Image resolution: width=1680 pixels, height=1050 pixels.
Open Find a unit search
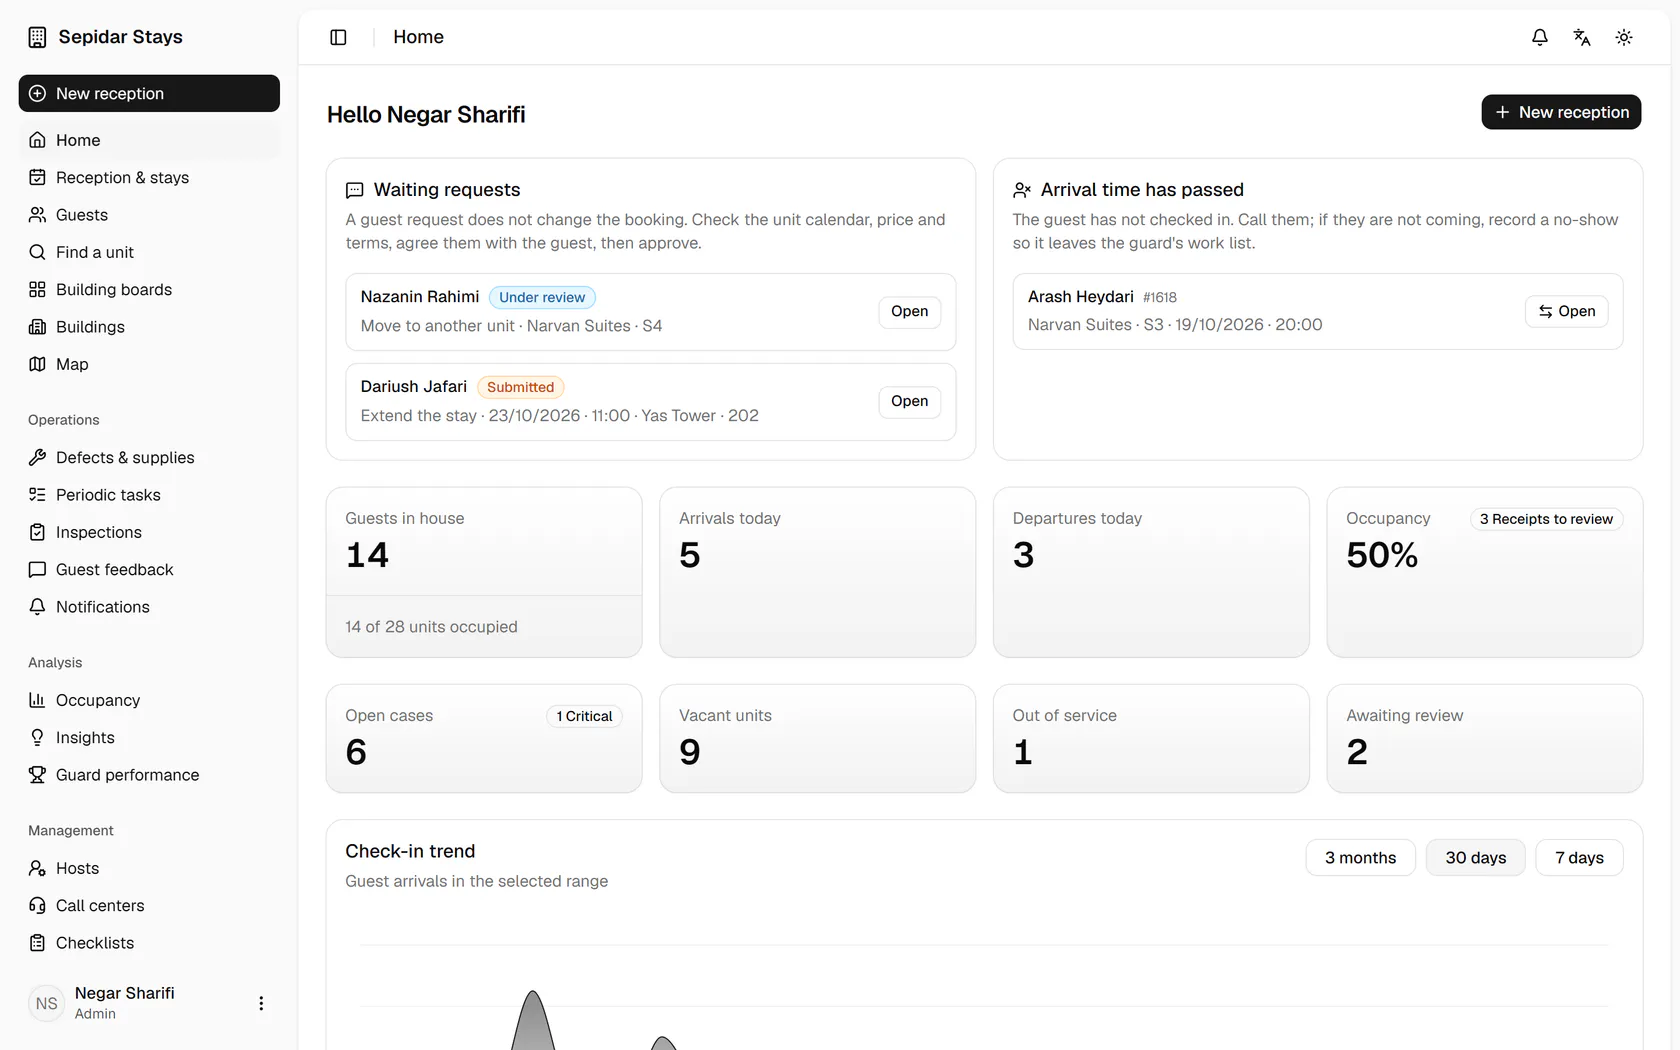pyautogui.click(x=149, y=252)
